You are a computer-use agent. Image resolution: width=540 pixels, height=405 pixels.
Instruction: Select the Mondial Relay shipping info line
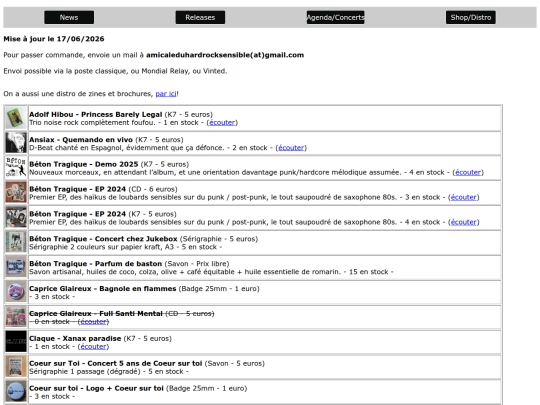(115, 71)
